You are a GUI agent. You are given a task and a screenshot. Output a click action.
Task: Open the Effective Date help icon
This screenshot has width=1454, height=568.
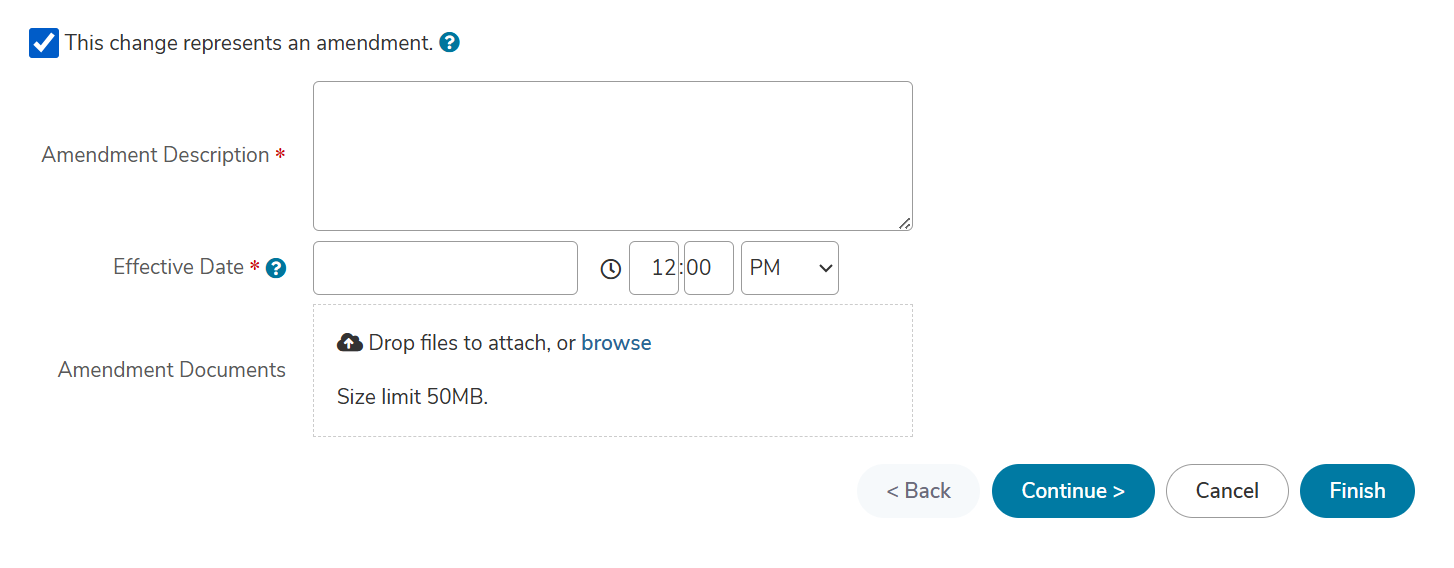(x=277, y=268)
